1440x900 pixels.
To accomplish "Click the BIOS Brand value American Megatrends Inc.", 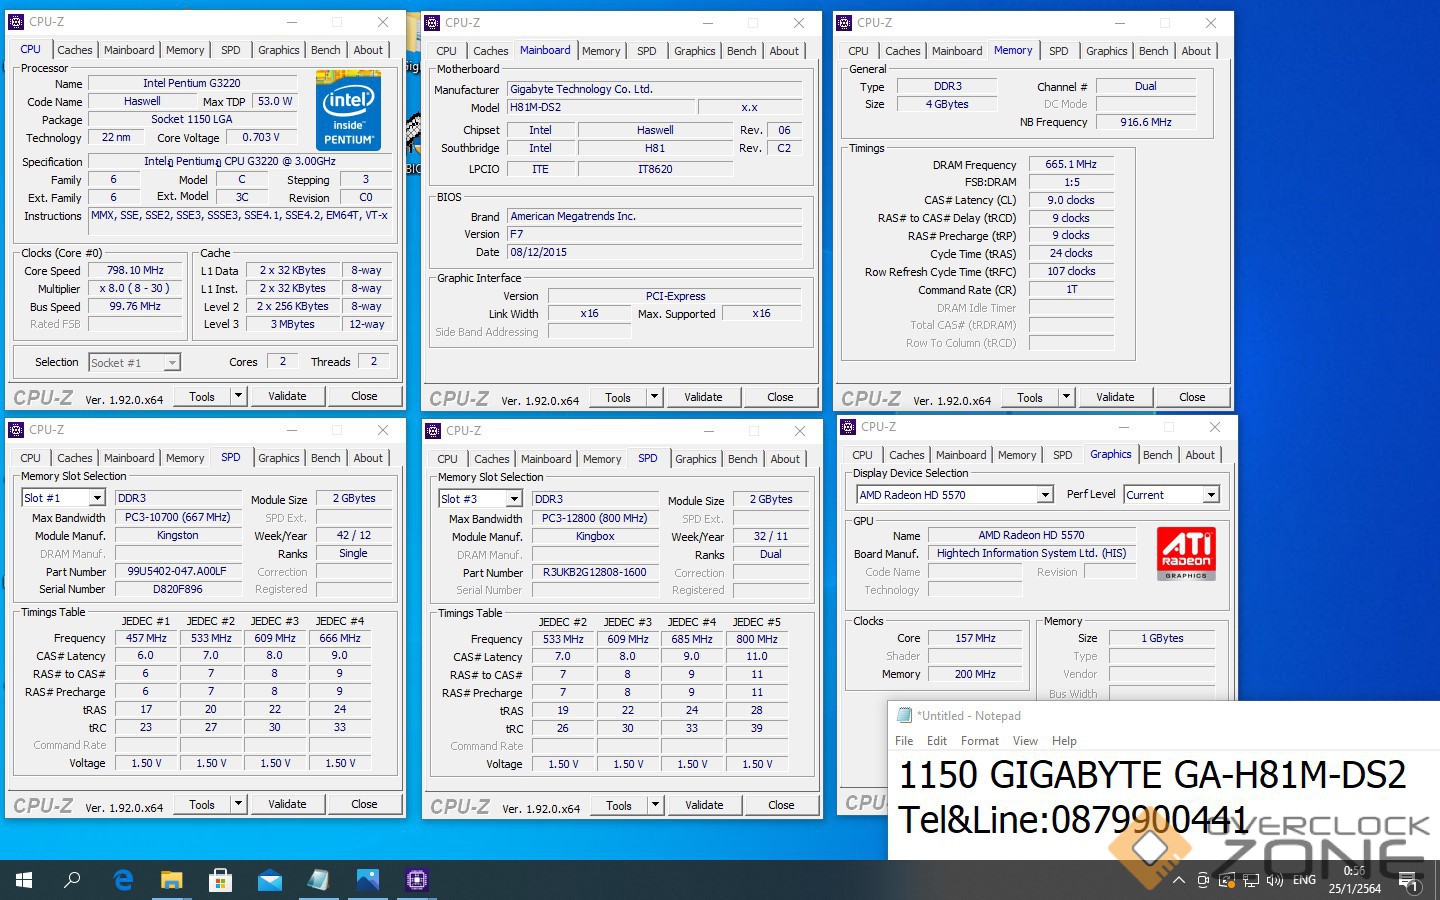I will coord(655,216).
